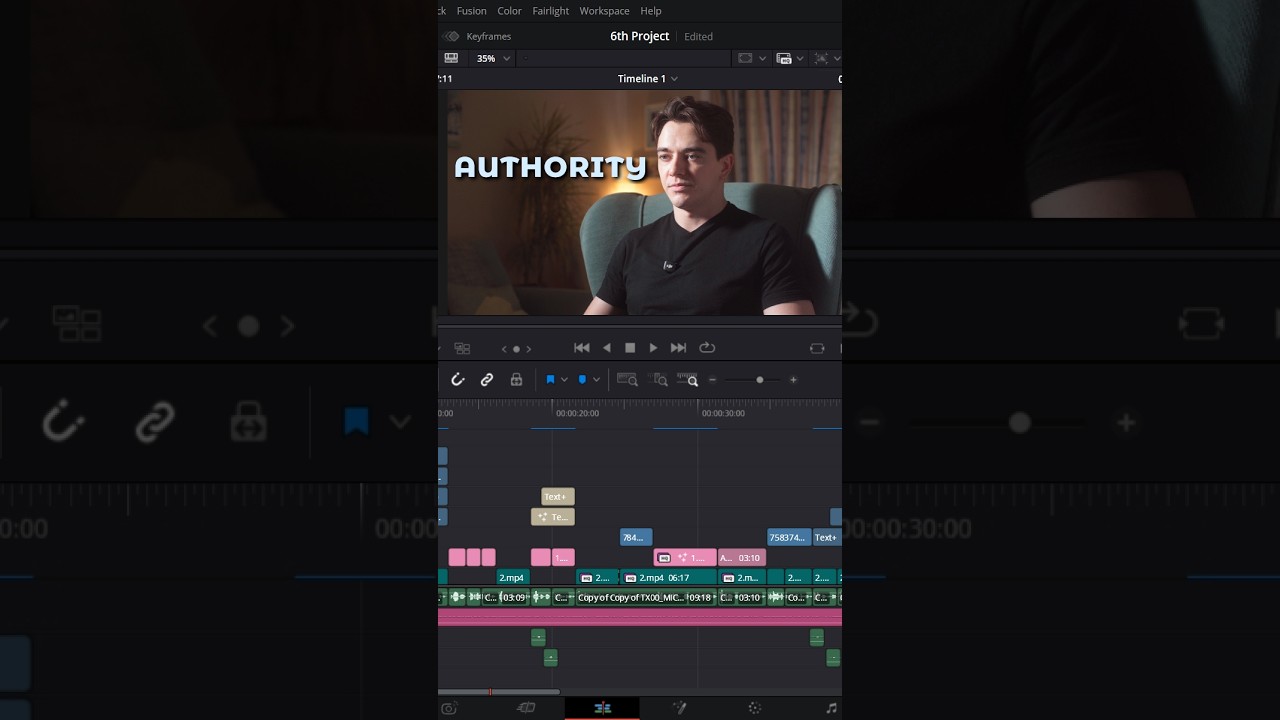1280x720 pixels.
Task: Expand the flag color dropdown arrow
Action: [x=564, y=380]
